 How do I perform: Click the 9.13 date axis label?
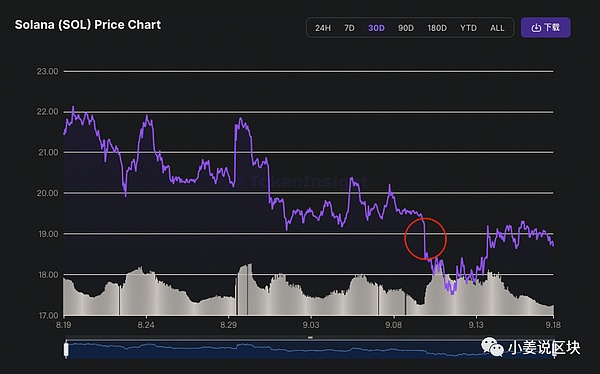tap(476, 325)
